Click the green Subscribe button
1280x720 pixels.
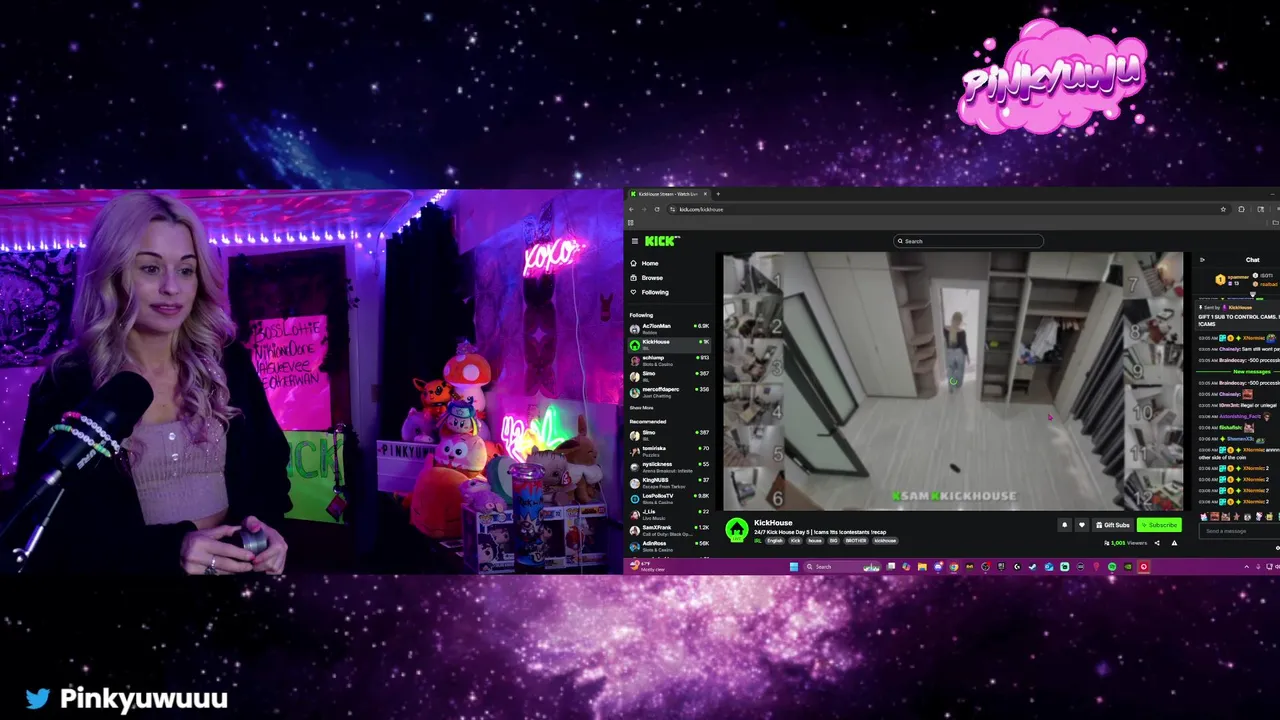[1160, 525]
